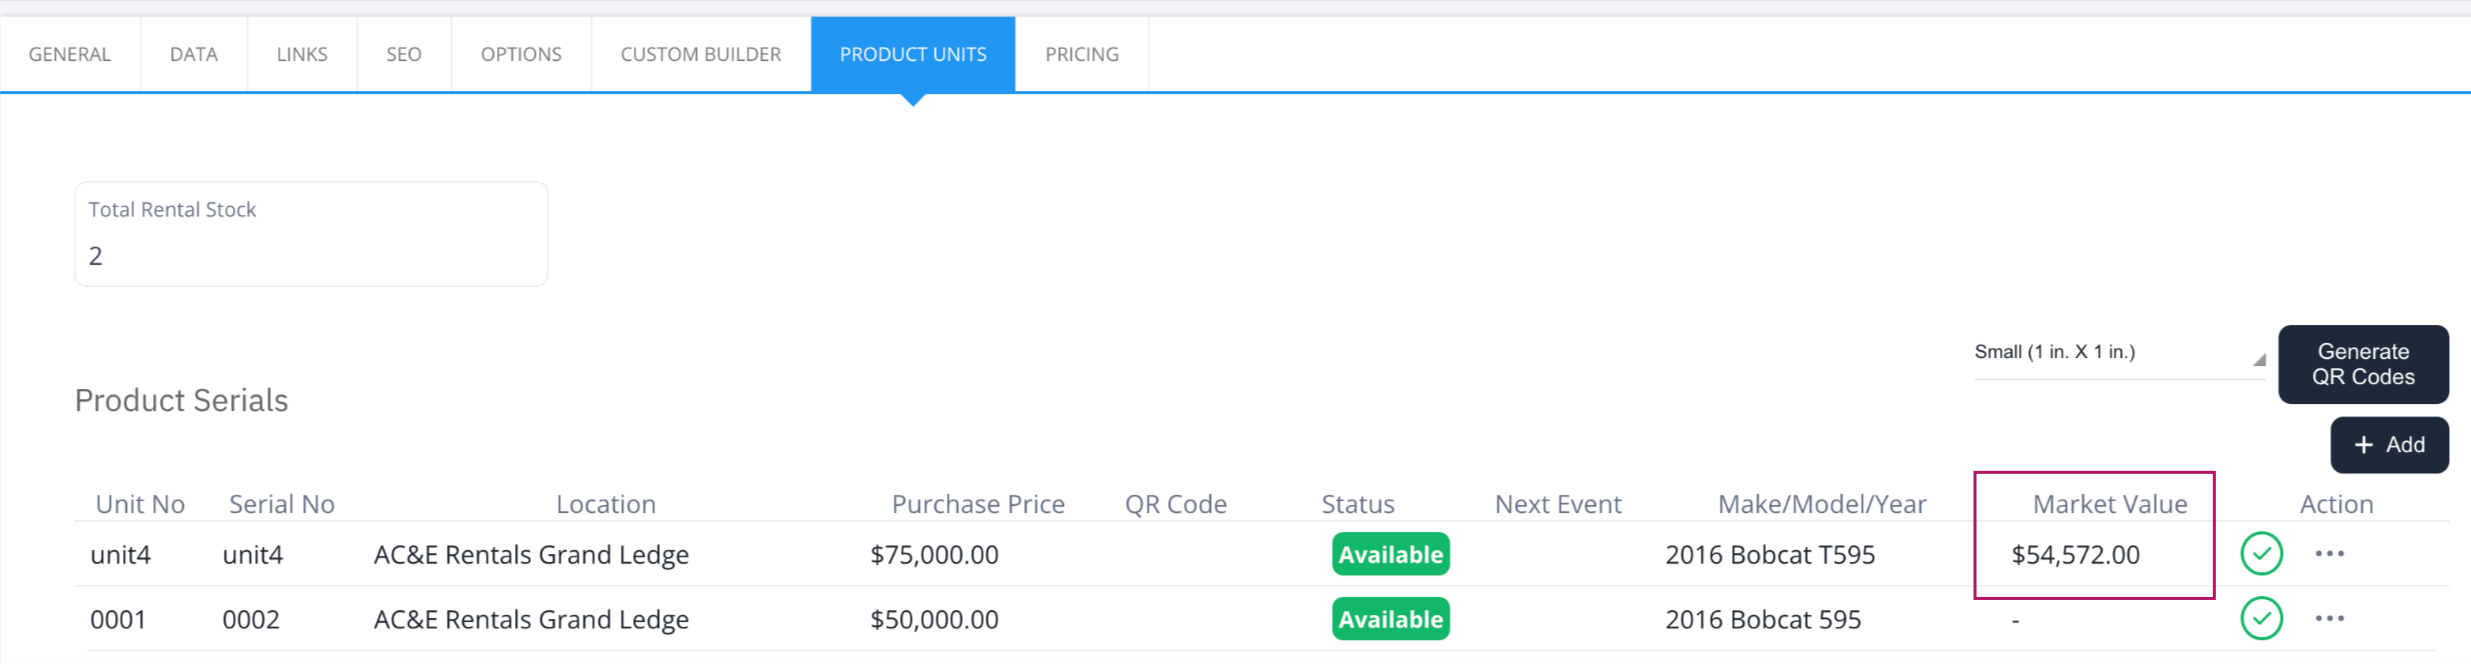Click the Total Rental Stock input field
The height and width of the screenshot is (664, 2471).
(x=311, y=234)
